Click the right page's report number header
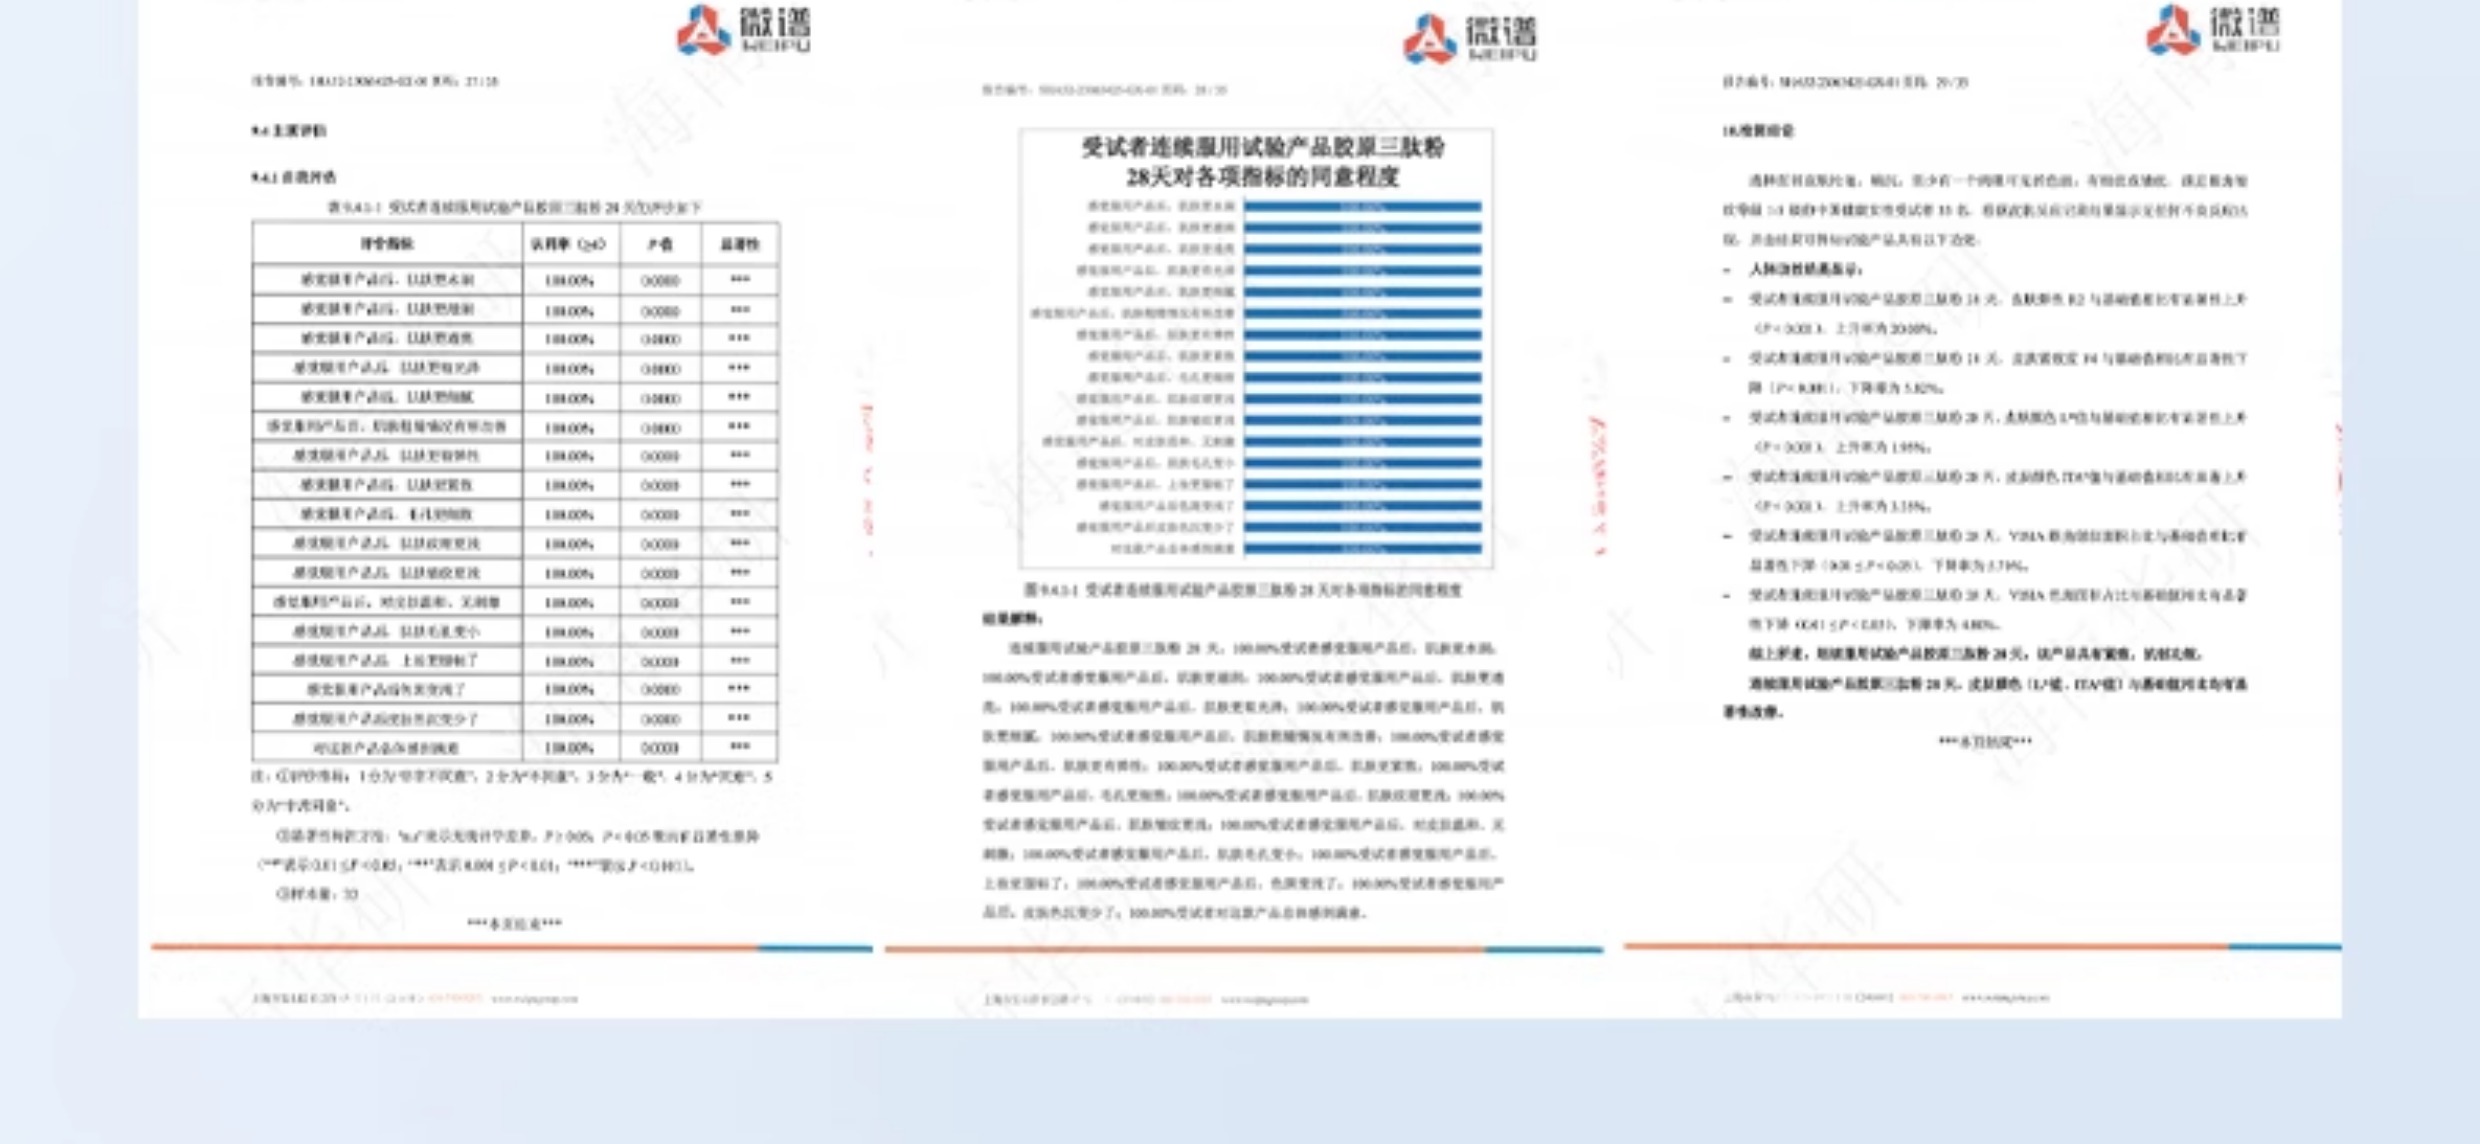The height and width of the screenshot is (1144, 2480). point(1845,82)
